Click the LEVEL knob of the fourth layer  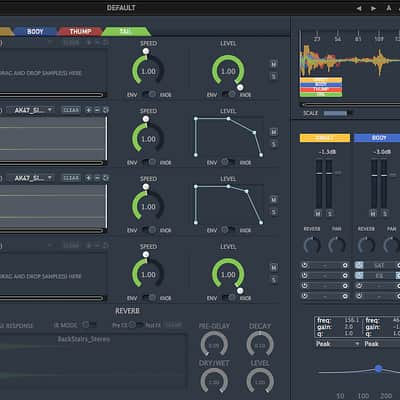click(x=228, y=274)
